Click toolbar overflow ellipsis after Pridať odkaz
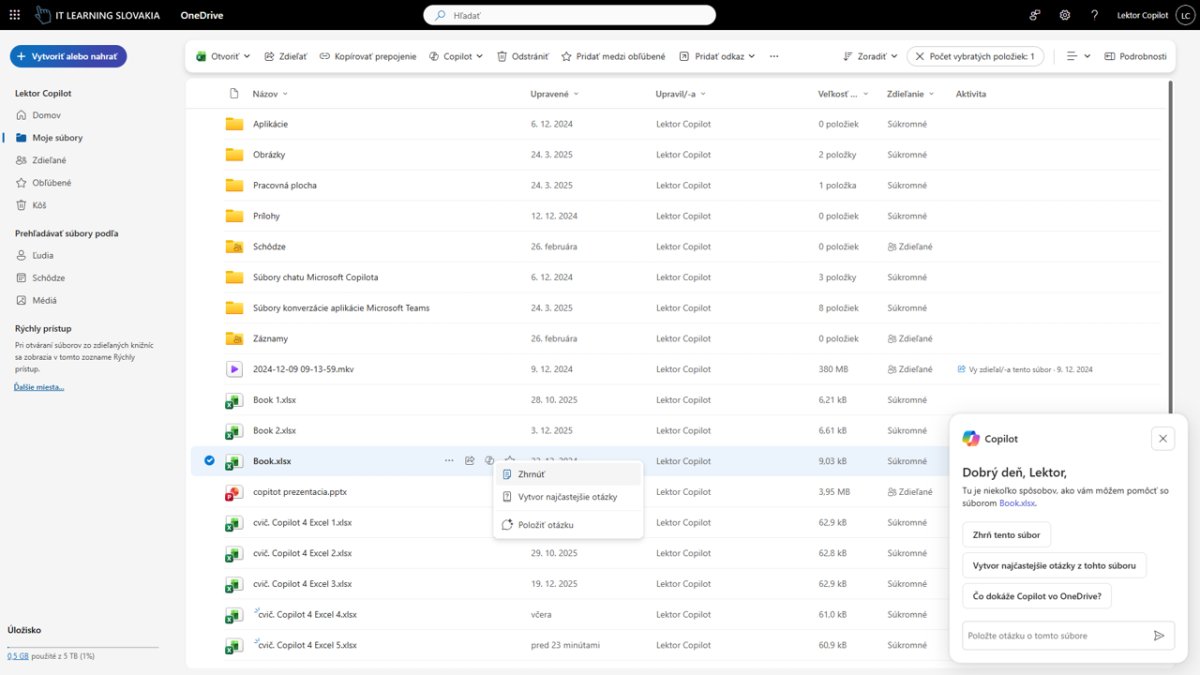 (x=774, y=57)
